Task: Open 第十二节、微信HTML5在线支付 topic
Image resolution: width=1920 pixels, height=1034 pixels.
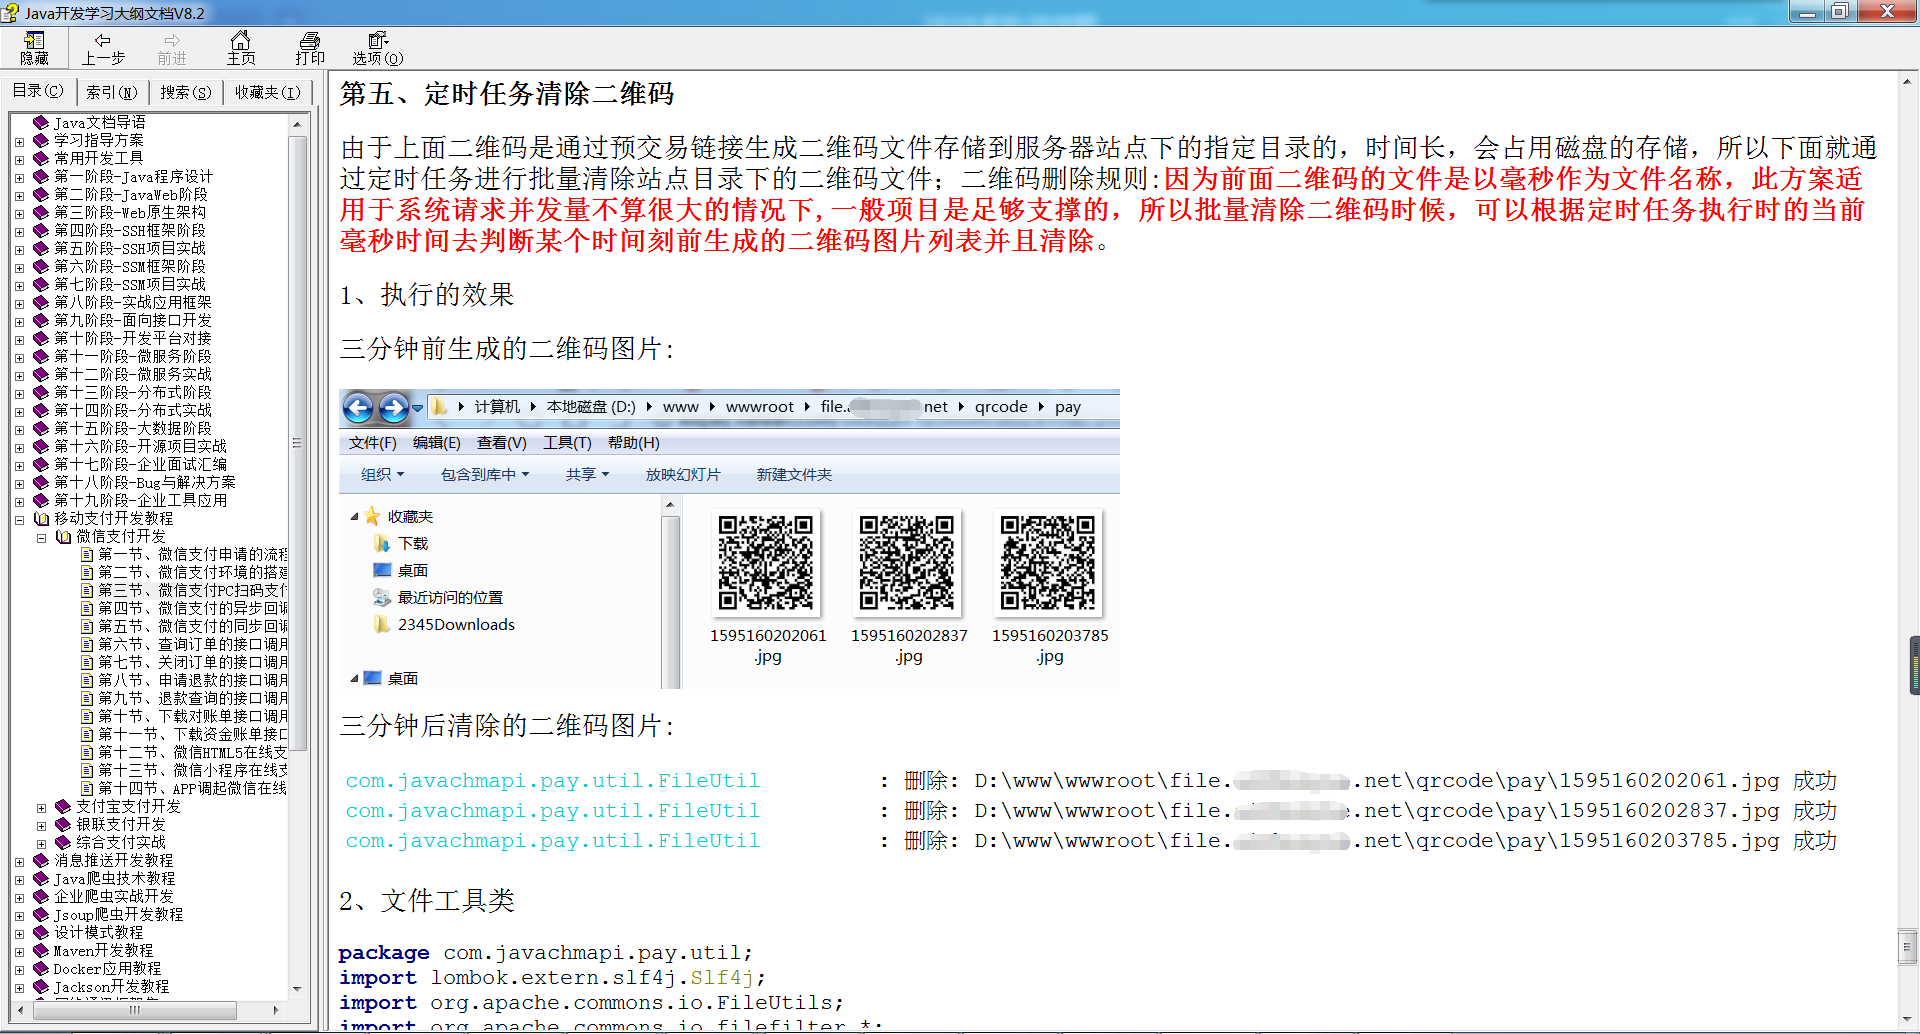Action: [x=193, y=753]
